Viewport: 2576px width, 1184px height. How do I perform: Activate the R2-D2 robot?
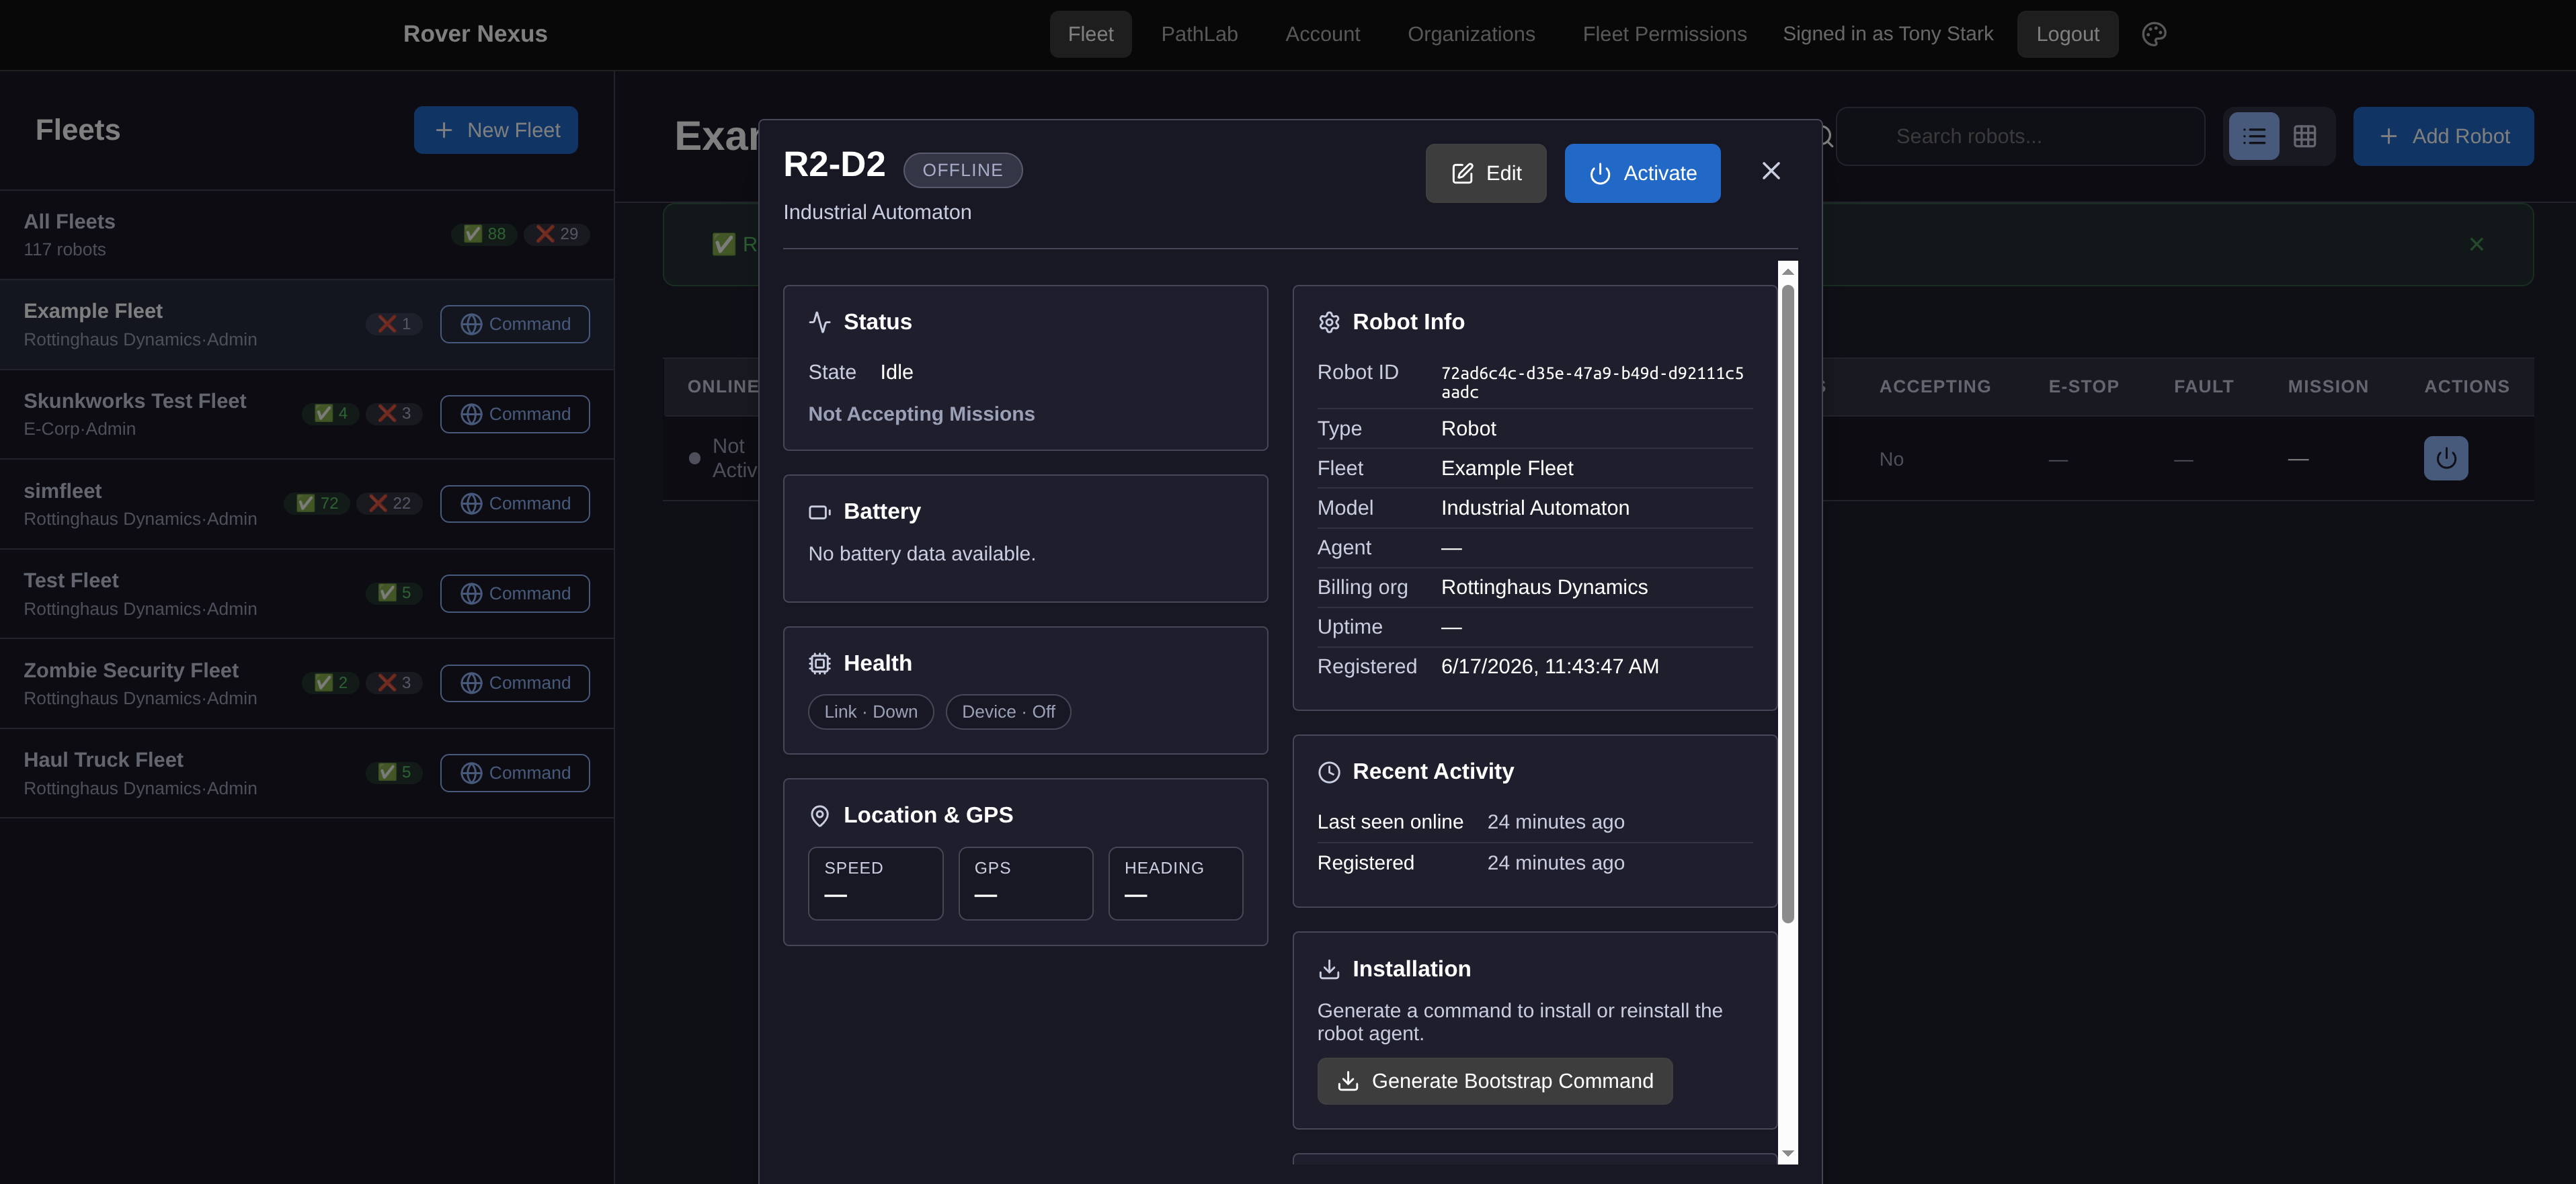[x=1642, y=173]
